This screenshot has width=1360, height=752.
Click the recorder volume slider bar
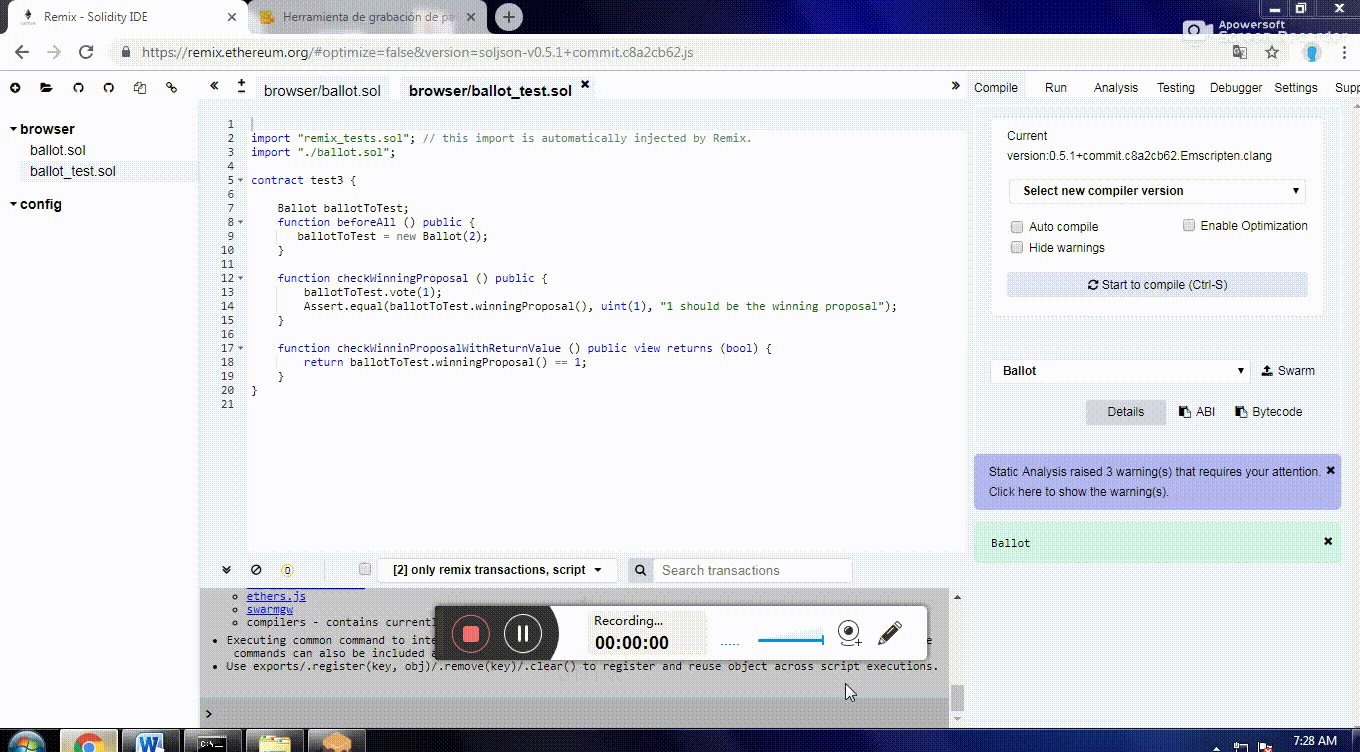tap(790, 640)
